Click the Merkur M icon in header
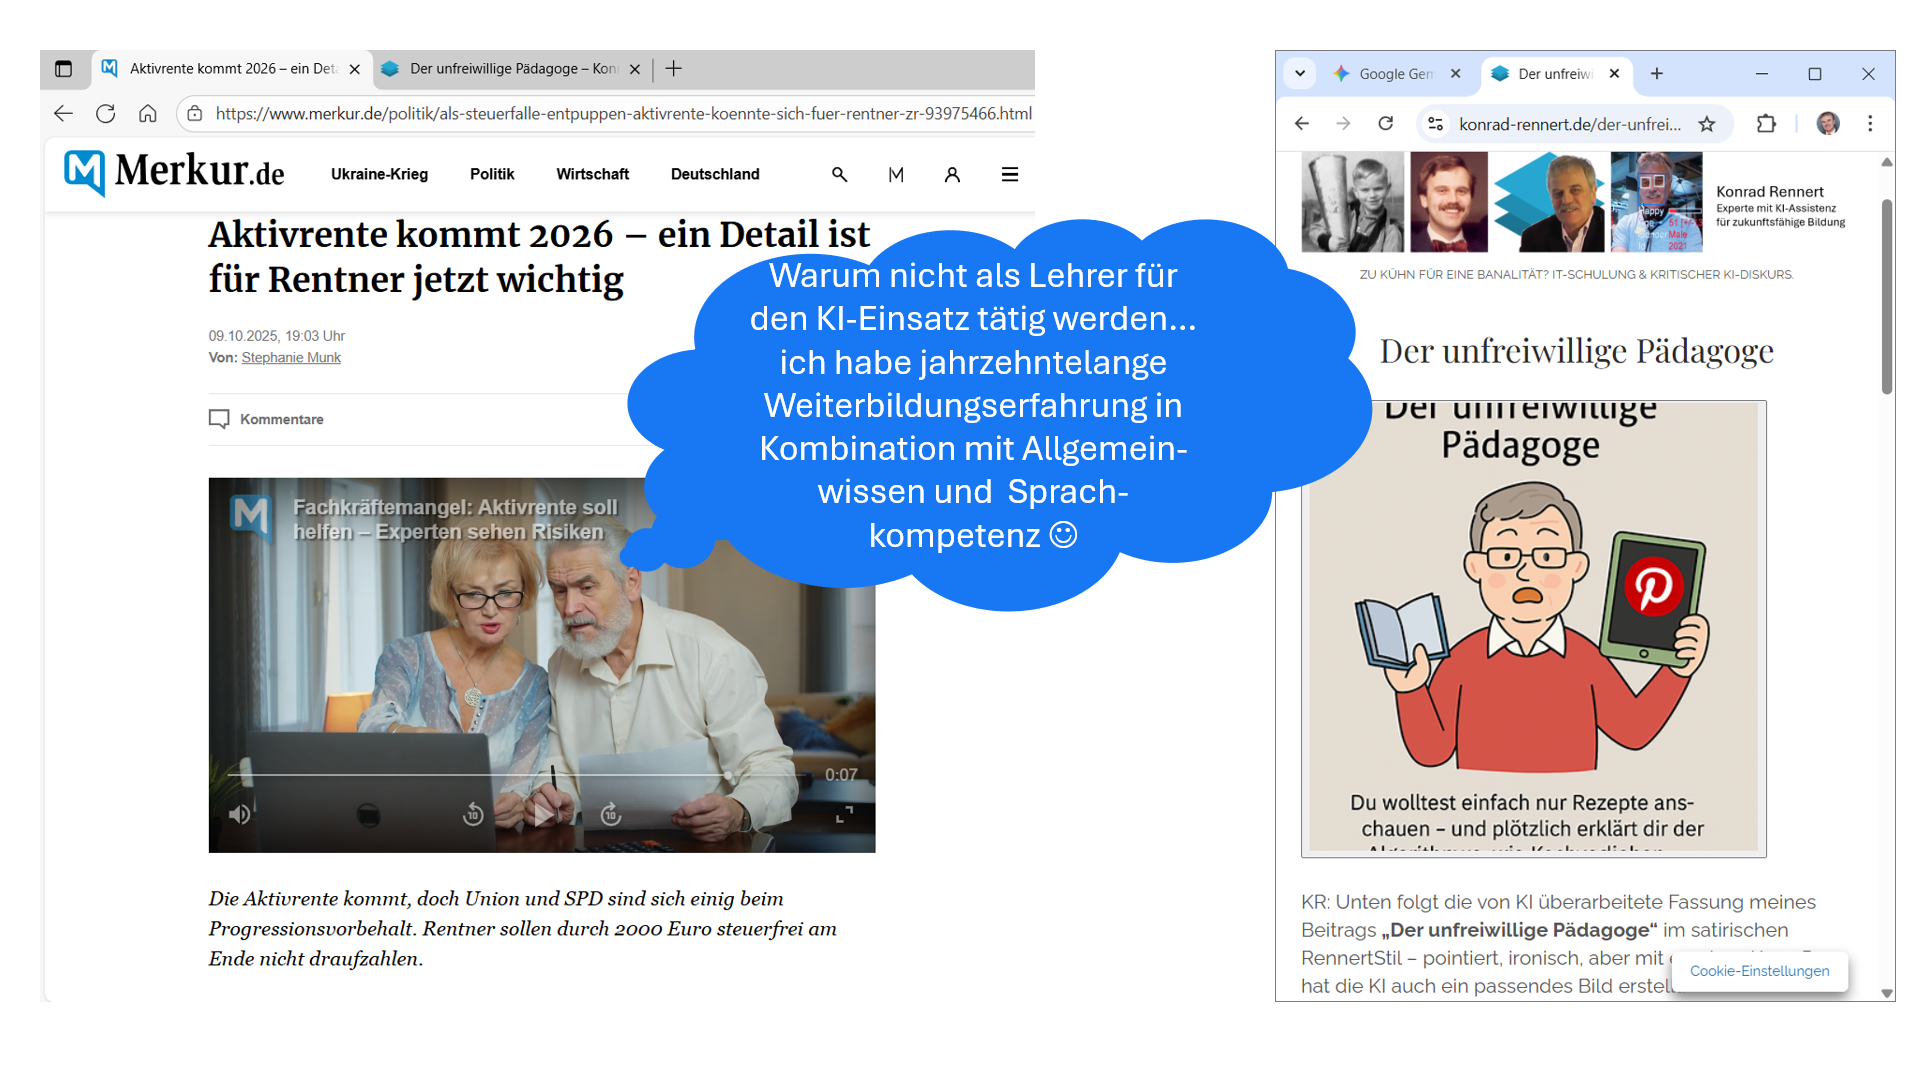 (895, 175)
